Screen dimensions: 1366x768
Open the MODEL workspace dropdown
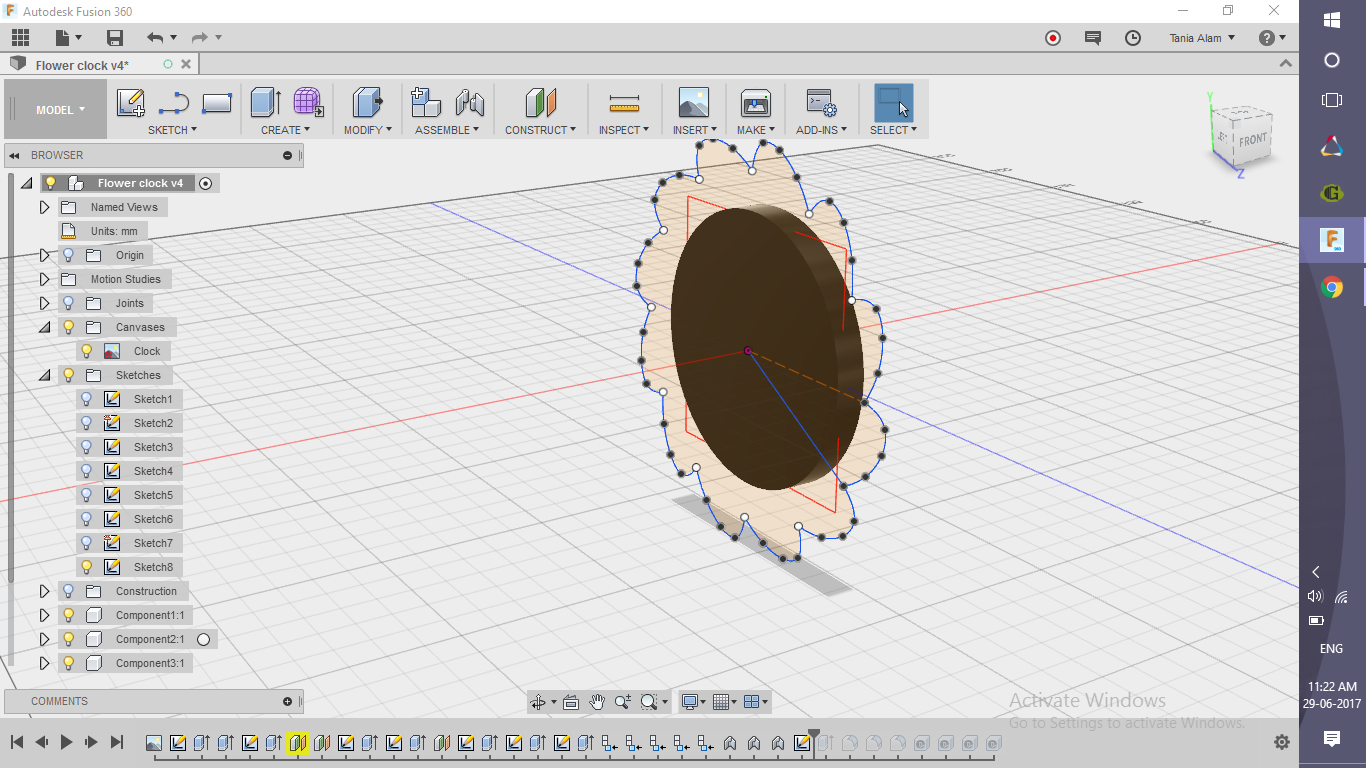point(60,110)
